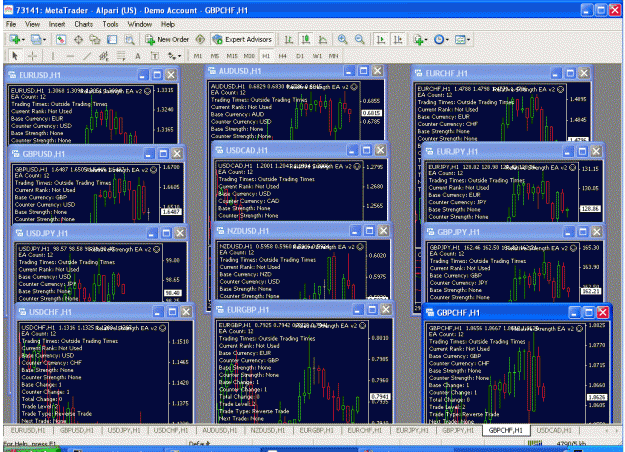The height and width of the screenshot is (452, 625).
Task: Open the Charts menu
Action: pyautogui.click(x=83, y=24)
